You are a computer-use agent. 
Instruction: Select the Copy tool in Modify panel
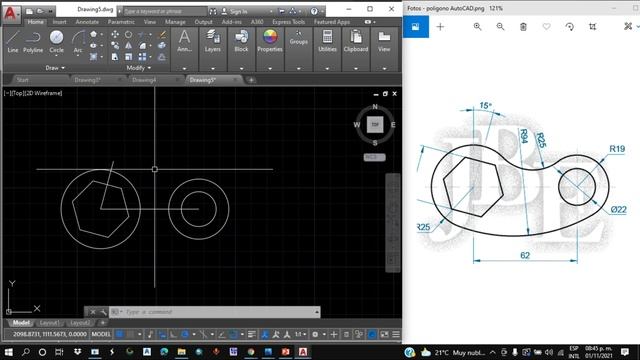pos(115,46)
